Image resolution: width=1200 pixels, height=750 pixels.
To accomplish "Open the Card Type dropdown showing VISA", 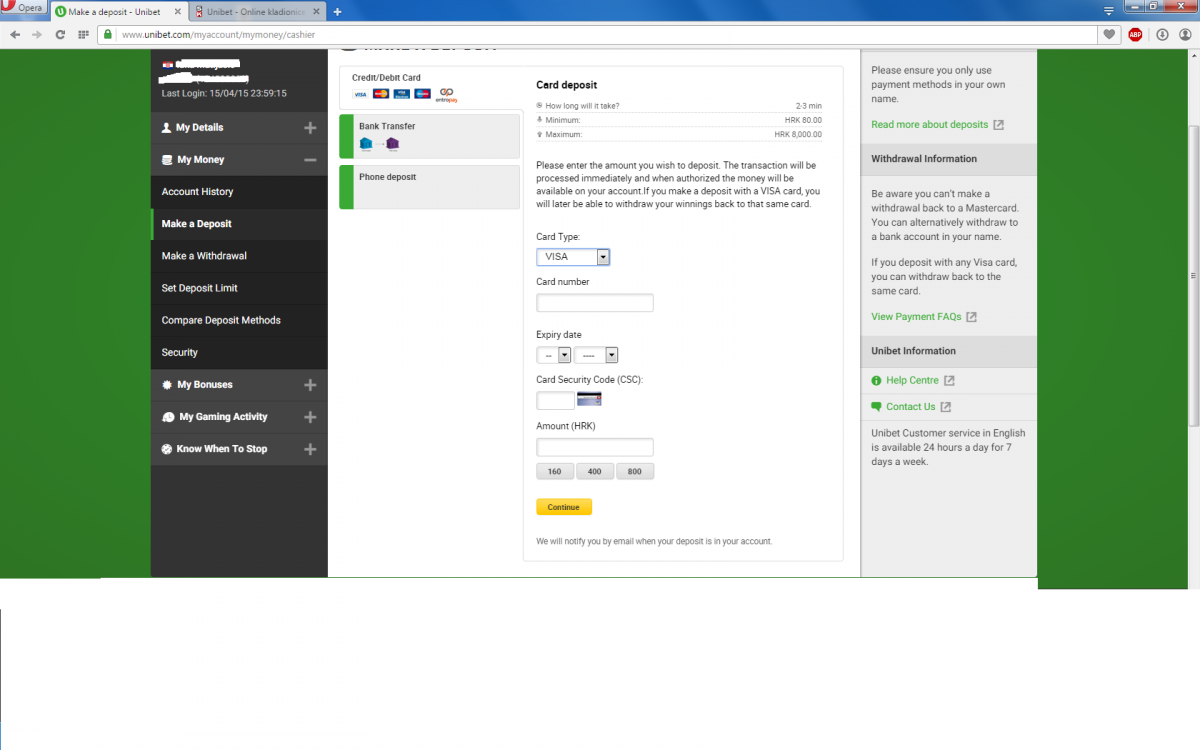I will [x=573, y=257].
